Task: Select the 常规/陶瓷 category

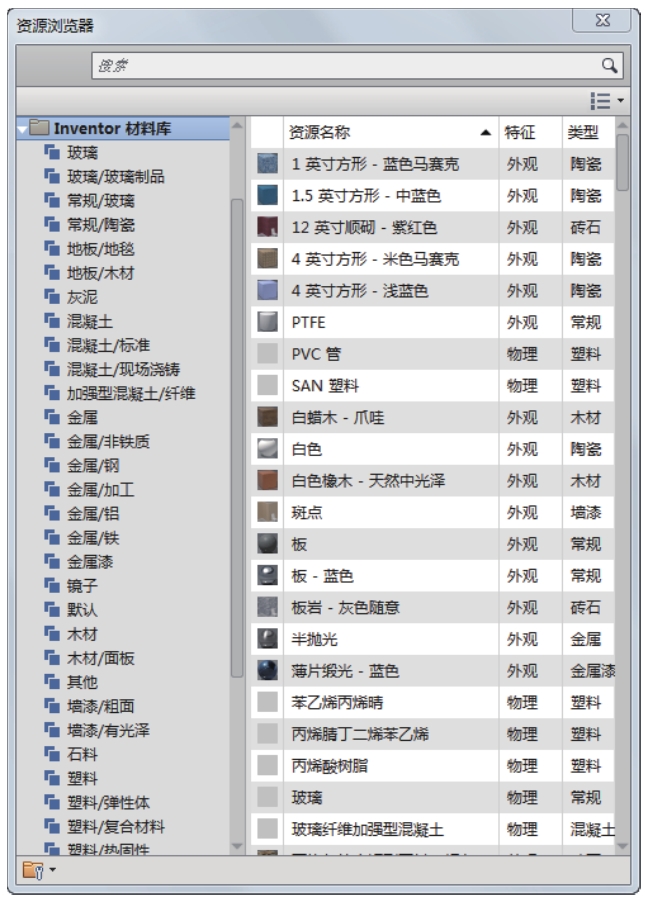Action: (x=101, y=224)
